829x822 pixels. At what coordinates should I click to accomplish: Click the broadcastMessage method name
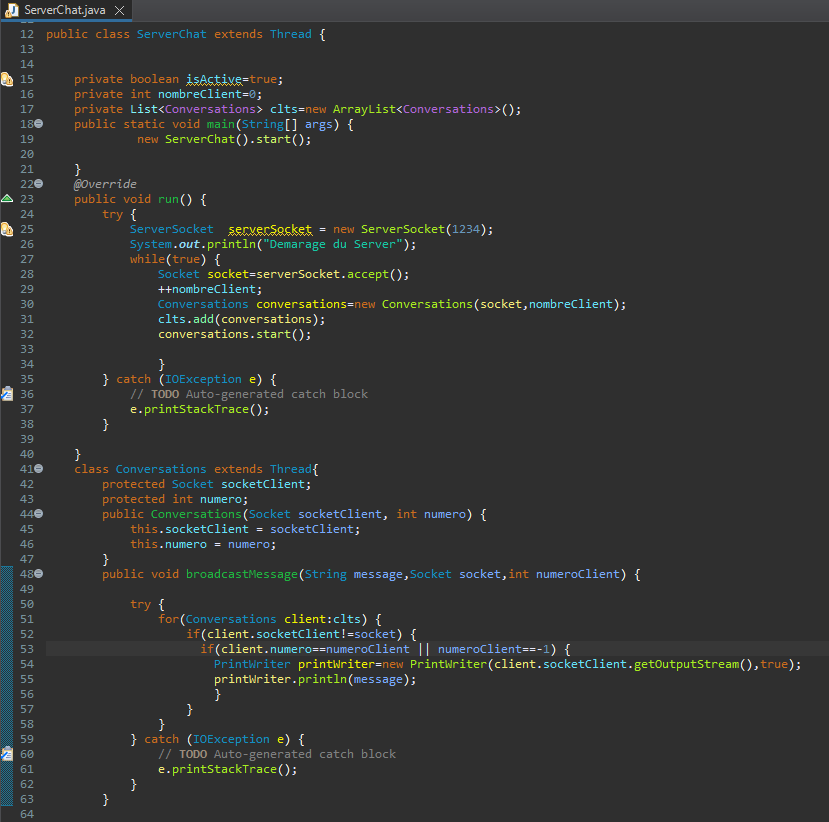[242, 574]
